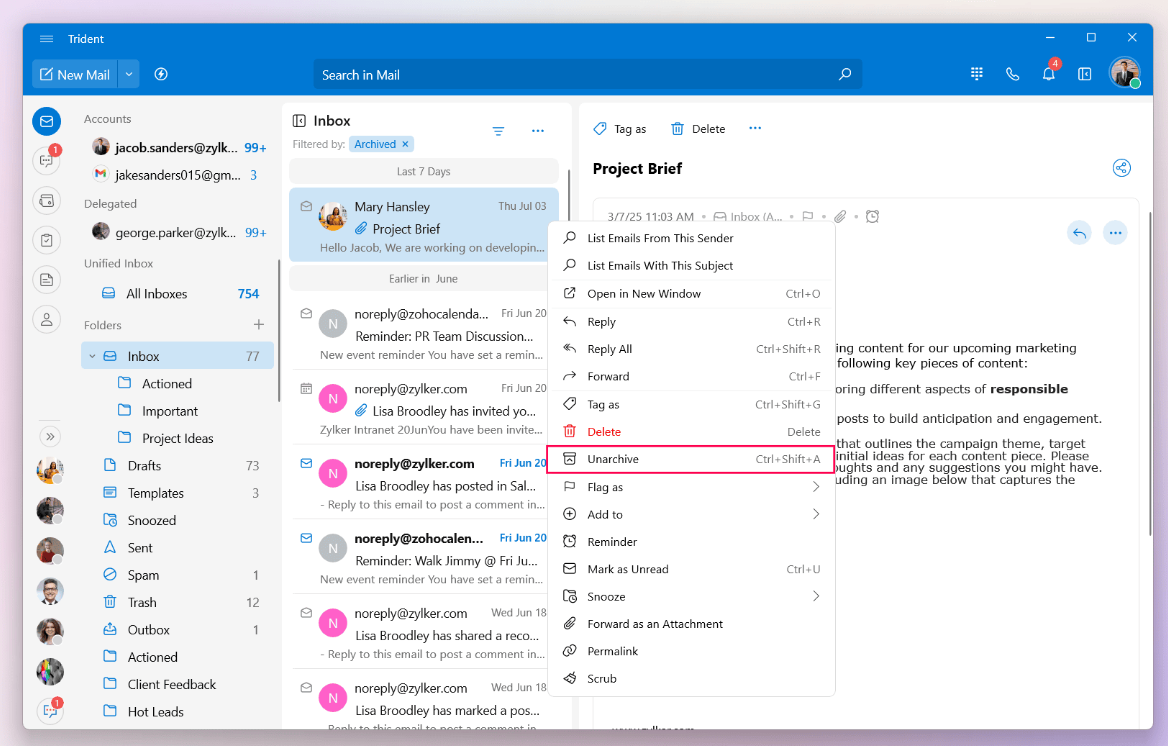This screenshot has width=1168, height=746.
Task: Open the Snoozed folder
Action: [179, 520]
